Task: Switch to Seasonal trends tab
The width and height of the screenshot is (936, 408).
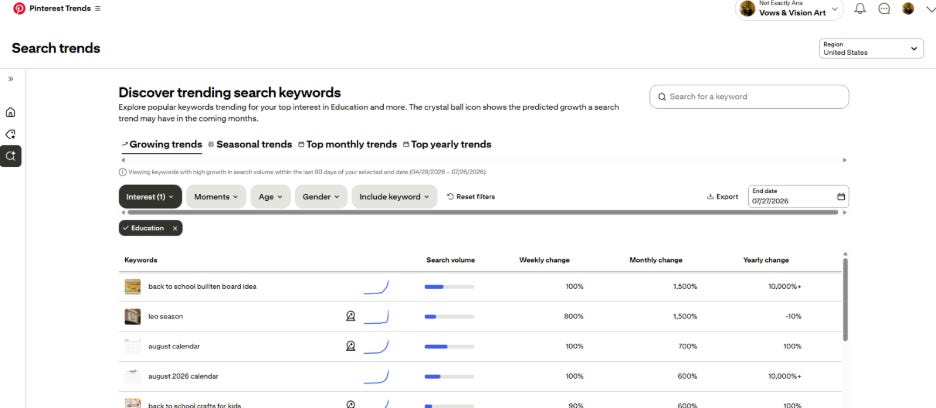Action: click(250, 145)
